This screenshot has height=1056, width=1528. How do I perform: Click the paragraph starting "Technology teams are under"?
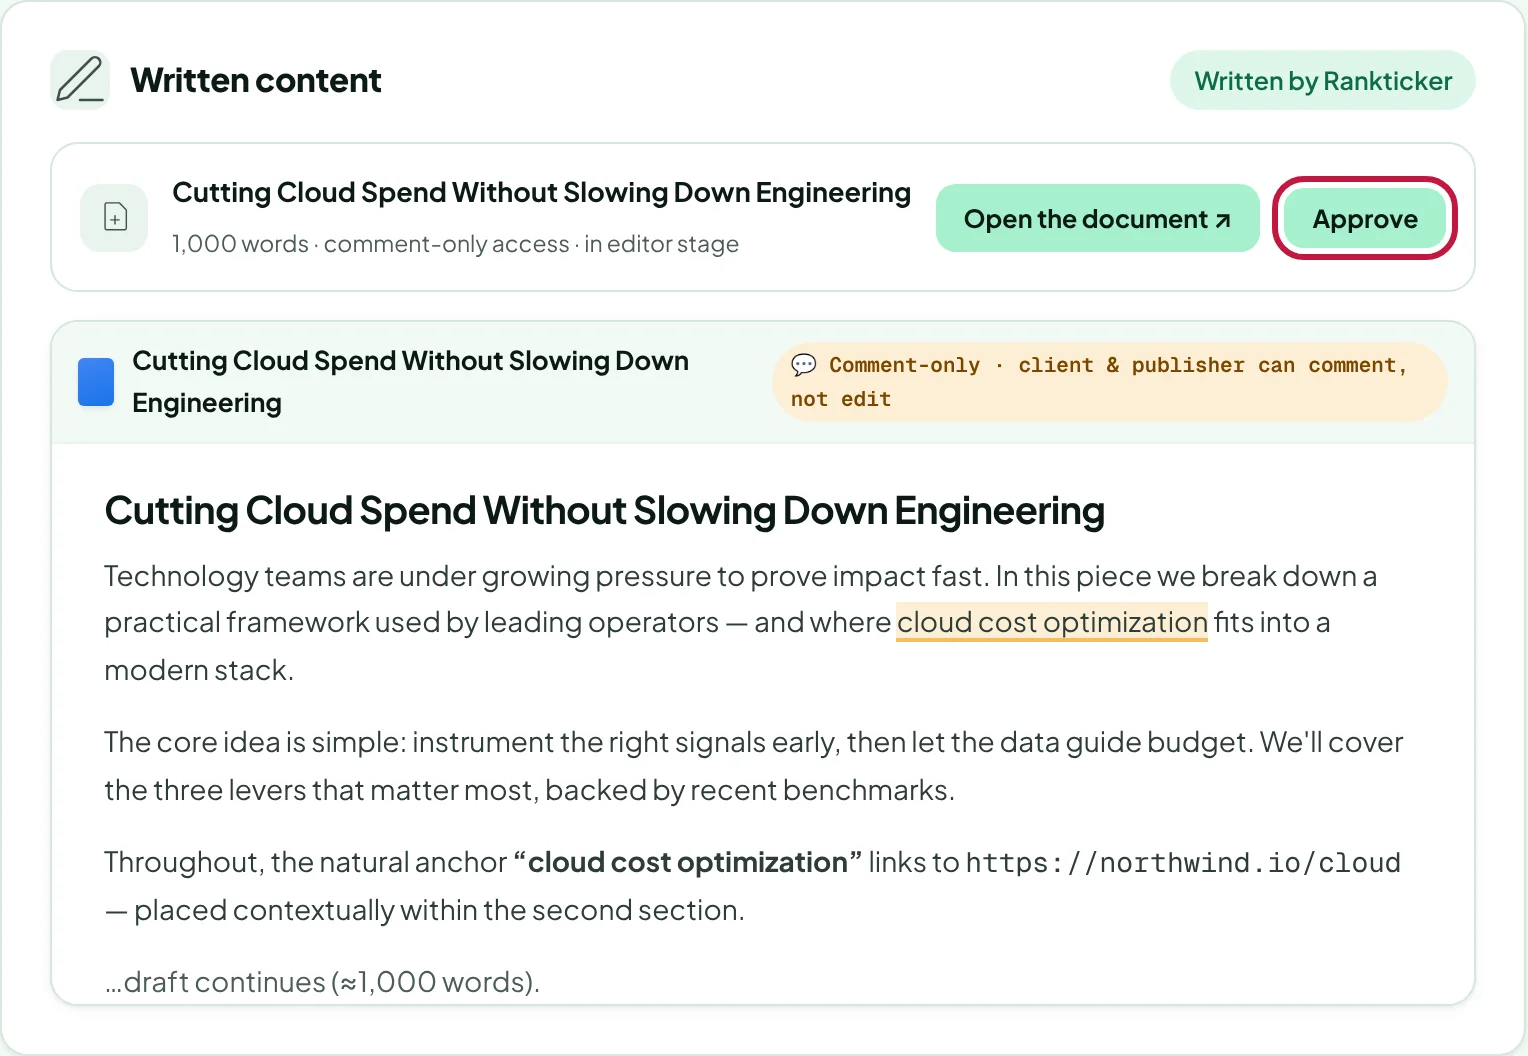click(741, 622)
